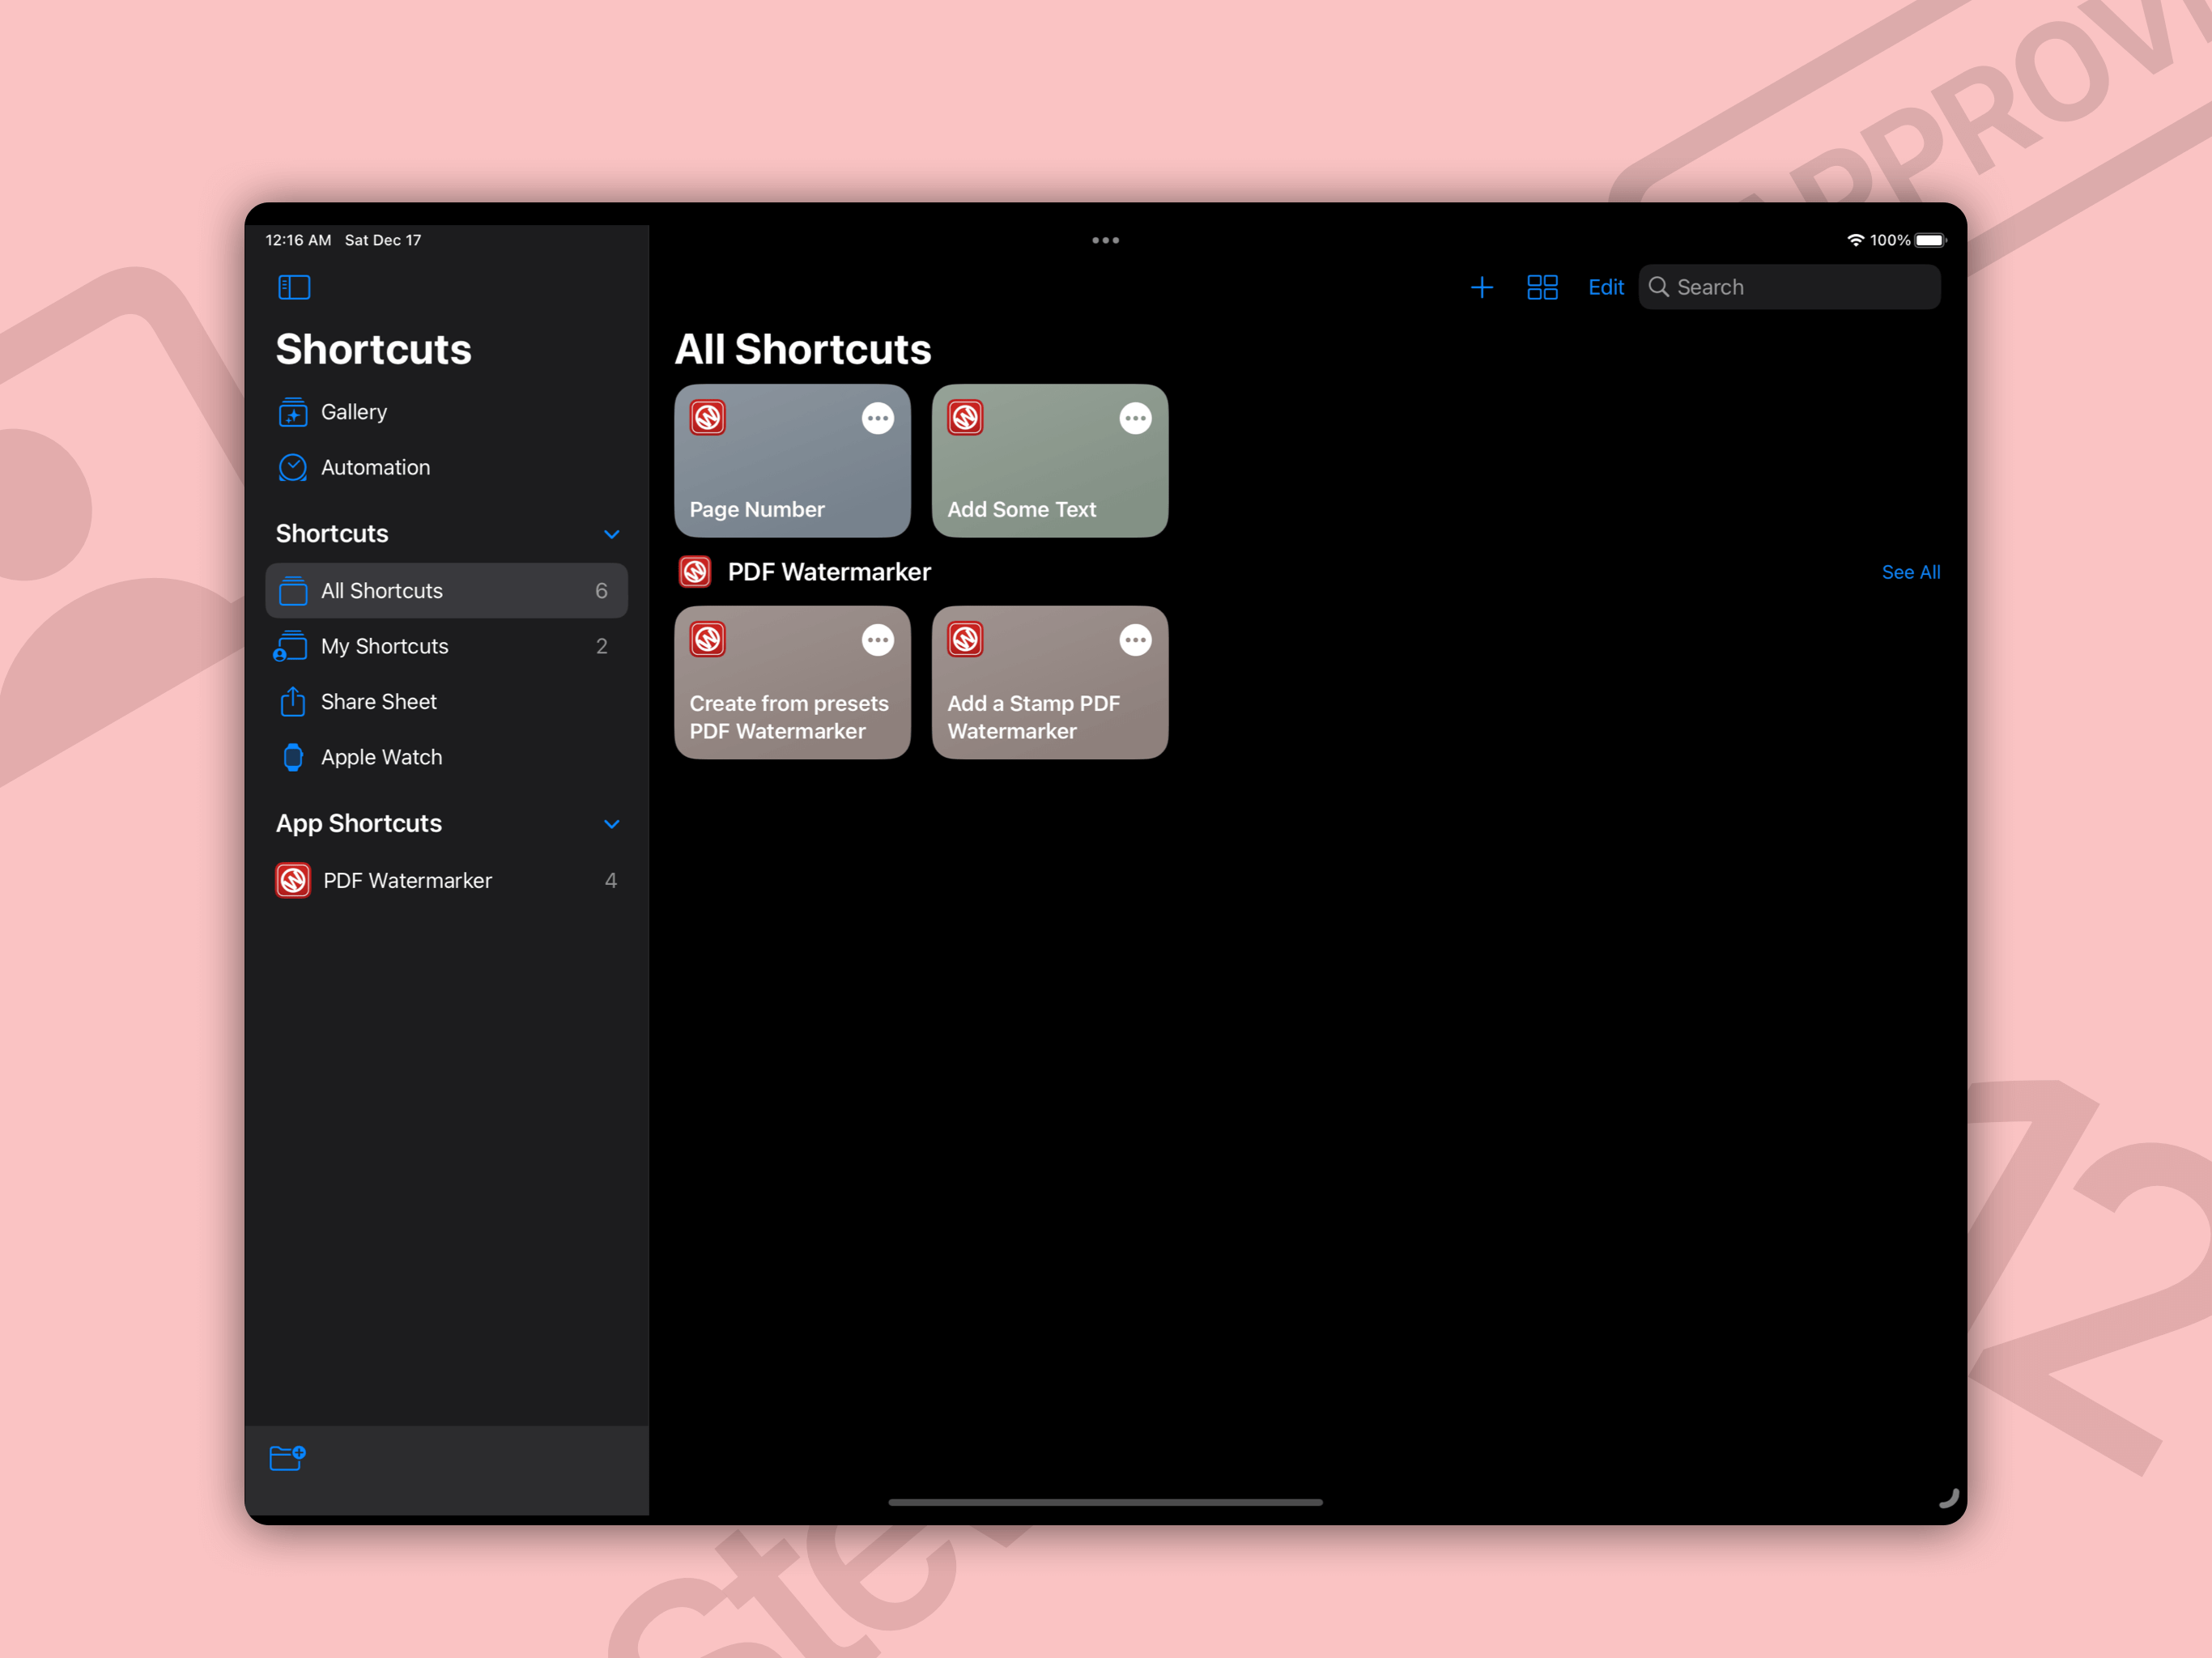Screen dimensions: 2212x1658
Task: Click the PDF Watermarker section header icon
Action: [695, 572]
